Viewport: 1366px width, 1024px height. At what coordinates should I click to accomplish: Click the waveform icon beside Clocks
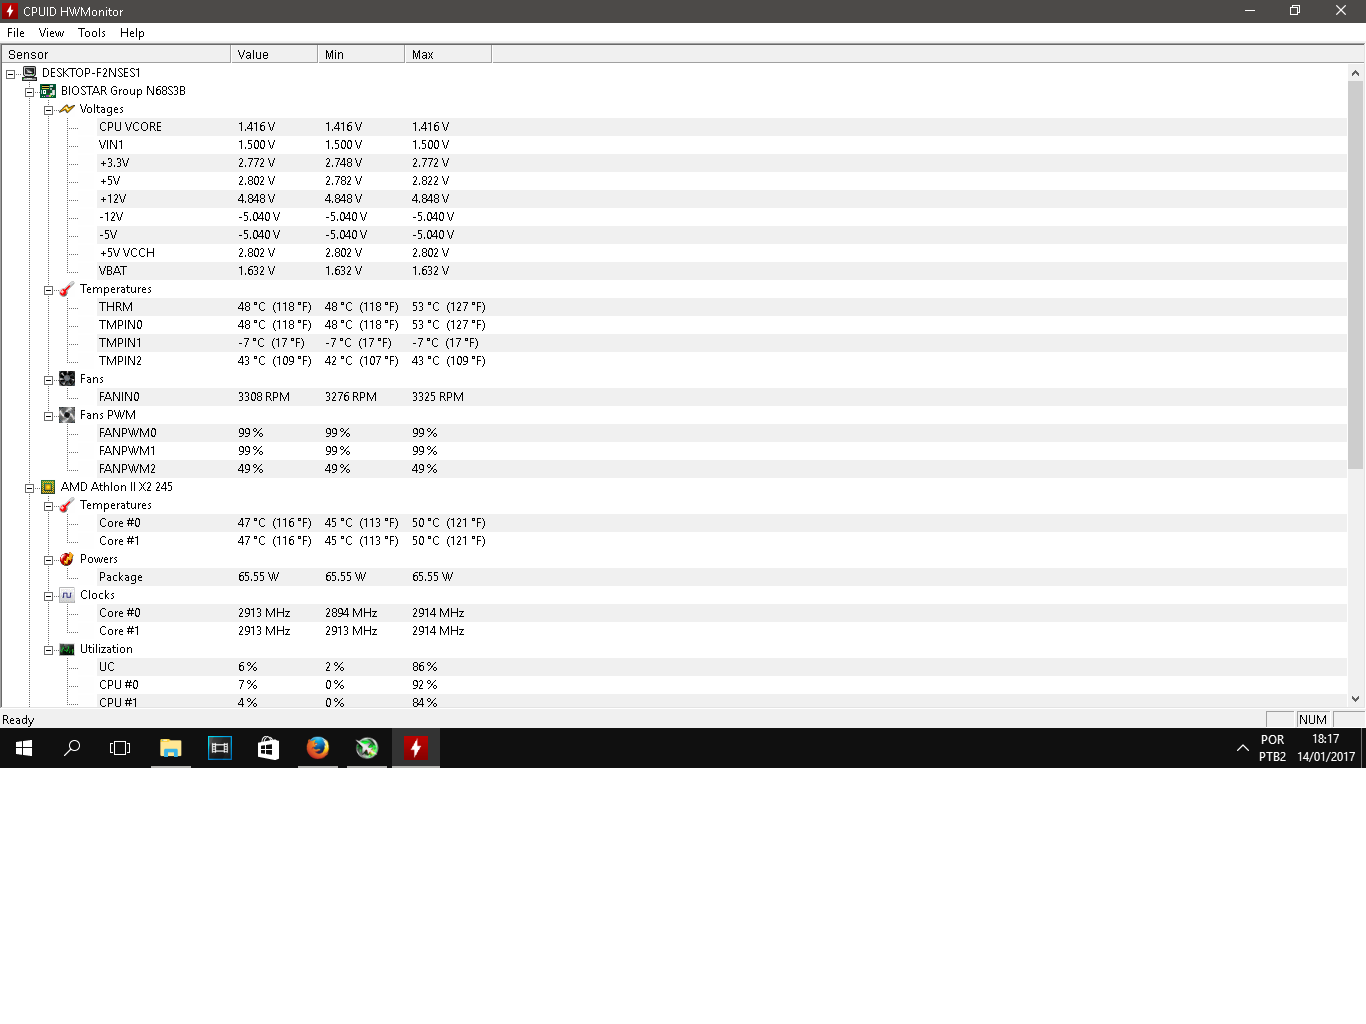(67, 595)
